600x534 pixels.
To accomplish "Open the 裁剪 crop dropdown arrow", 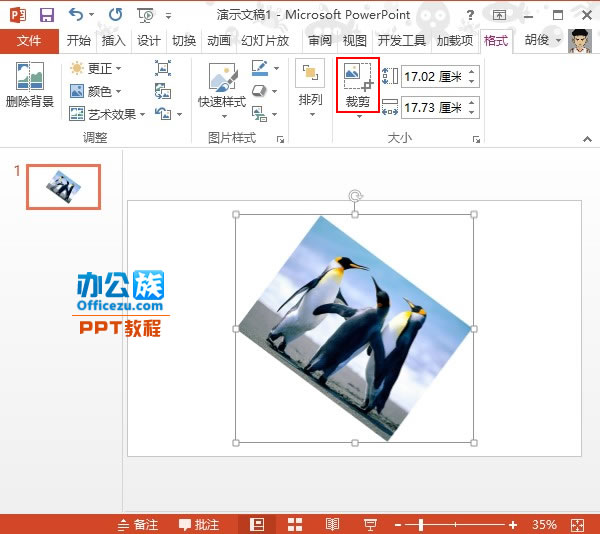I will coord(359,116).
